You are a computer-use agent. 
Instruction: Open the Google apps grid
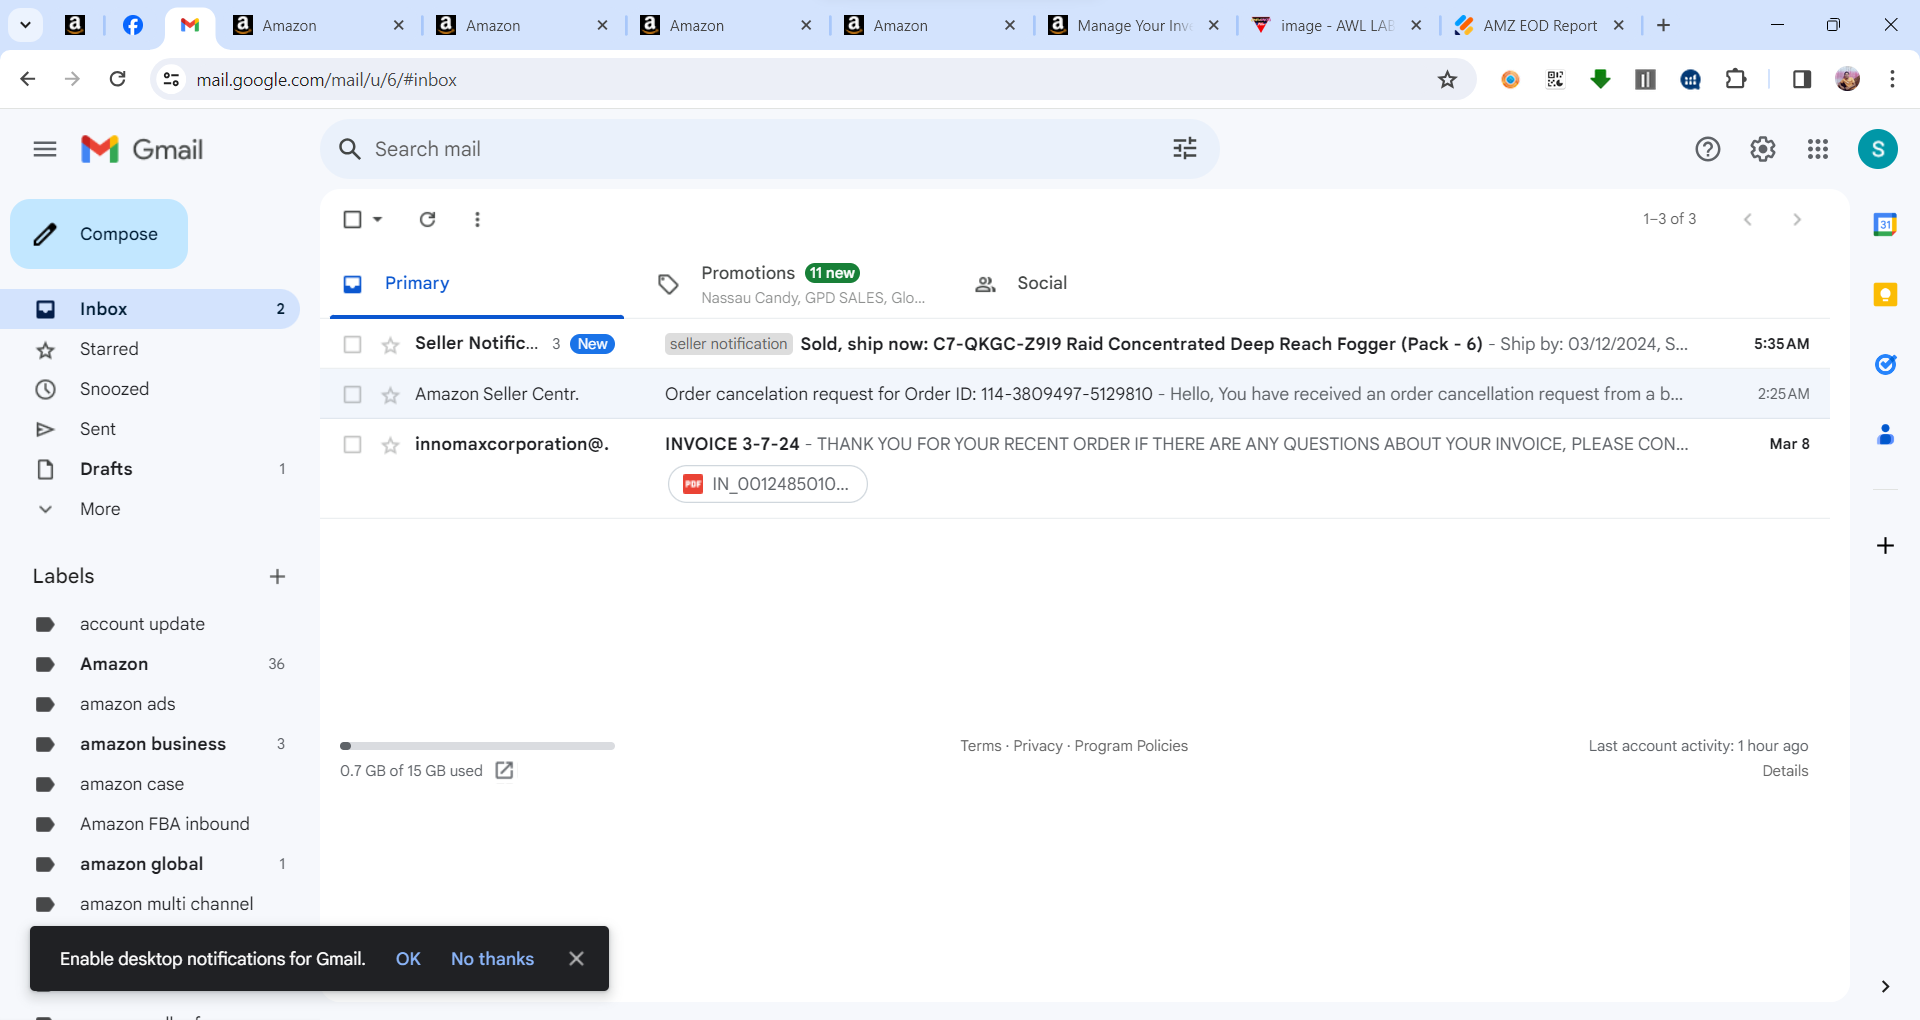tap(1818, 149)
